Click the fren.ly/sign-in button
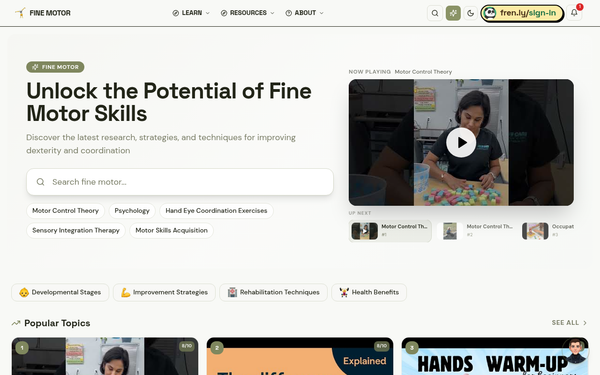This screenshot has height=375, width=600. 522,13
